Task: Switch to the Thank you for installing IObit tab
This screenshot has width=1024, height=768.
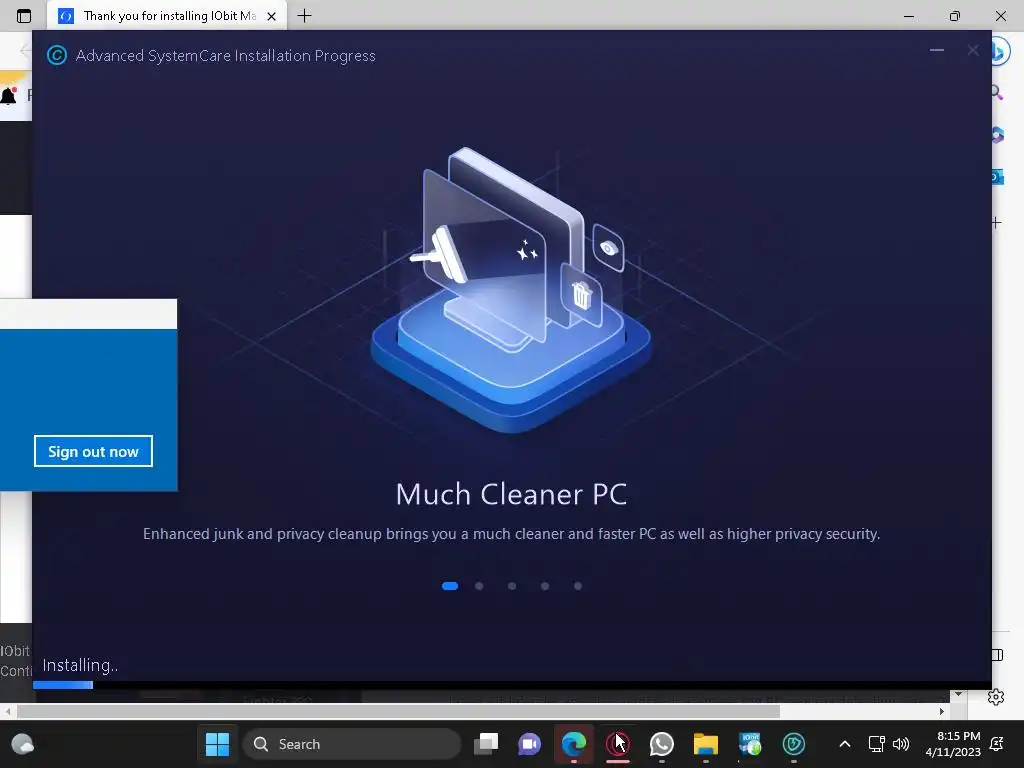Action: pyautogui.click(x=168, y=16)
